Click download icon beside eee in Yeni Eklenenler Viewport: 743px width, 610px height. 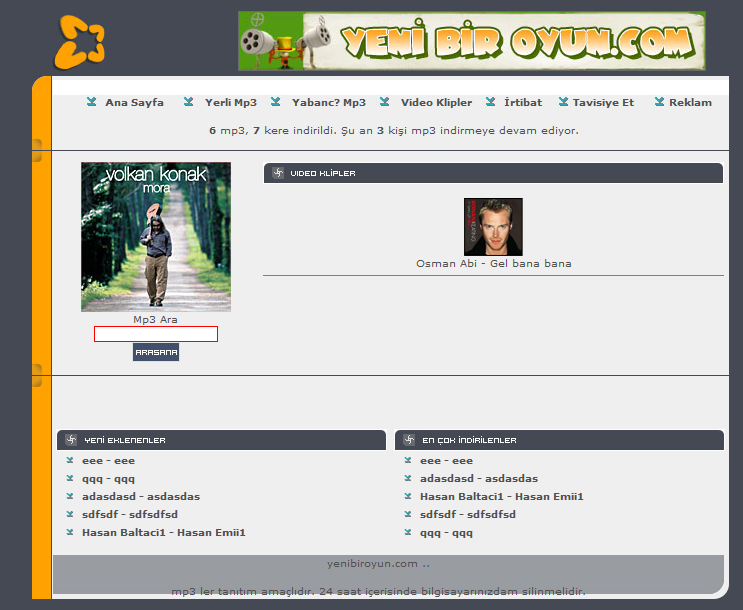point(70,460)
